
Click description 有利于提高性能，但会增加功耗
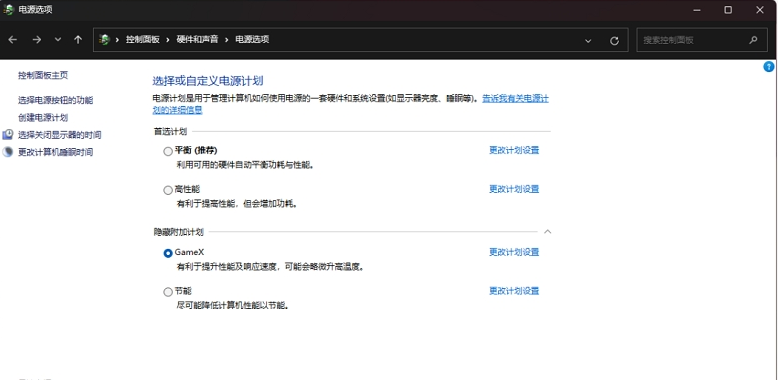click(237, 203)
